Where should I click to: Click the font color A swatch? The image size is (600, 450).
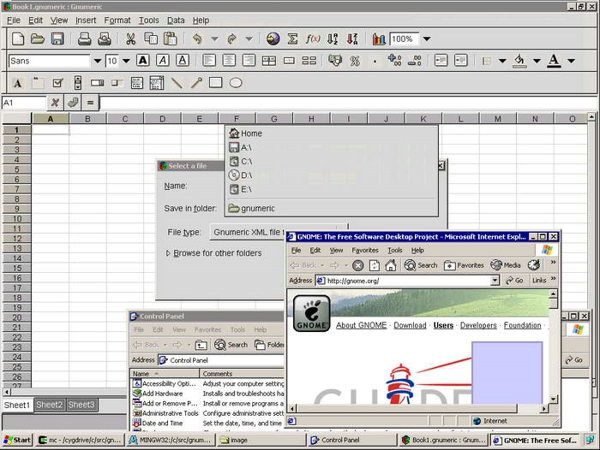554,61
